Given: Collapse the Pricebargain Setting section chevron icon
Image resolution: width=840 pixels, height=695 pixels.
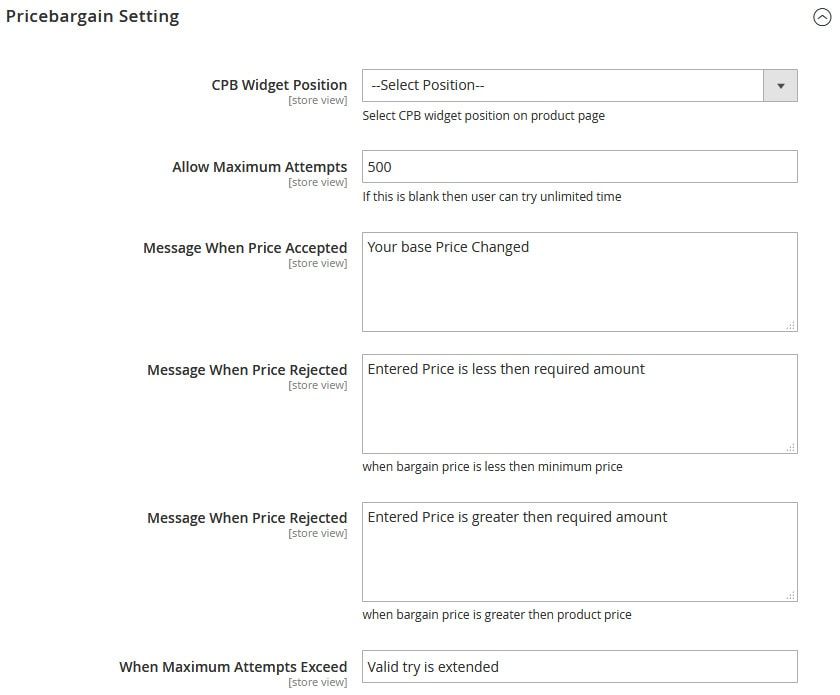Looking at the screenshot, I should (x=822, y=18).
